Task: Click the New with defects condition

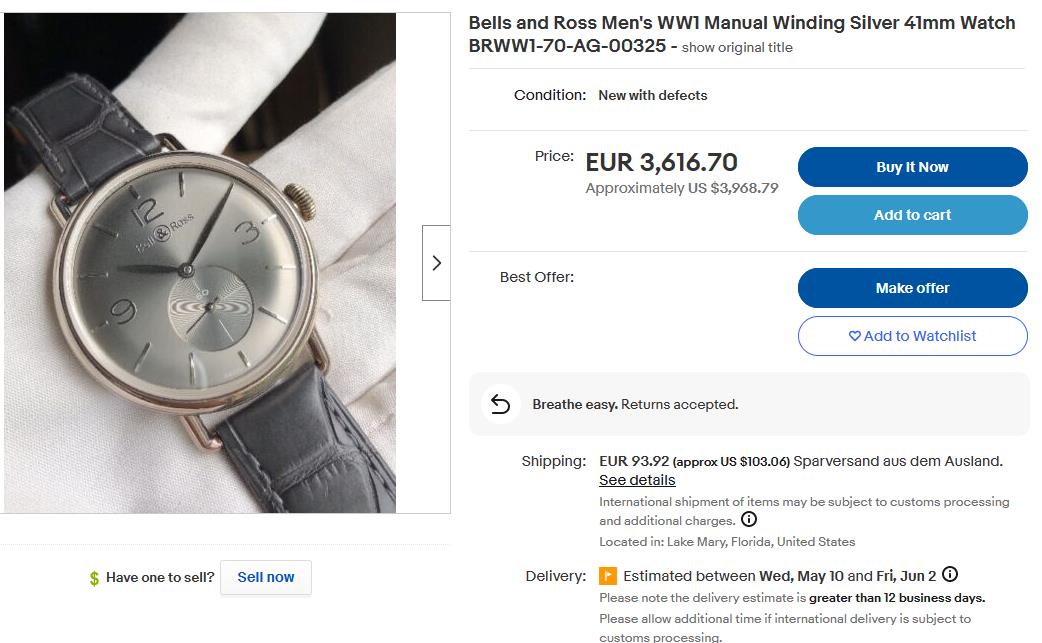Action: (x=652, y=95)
